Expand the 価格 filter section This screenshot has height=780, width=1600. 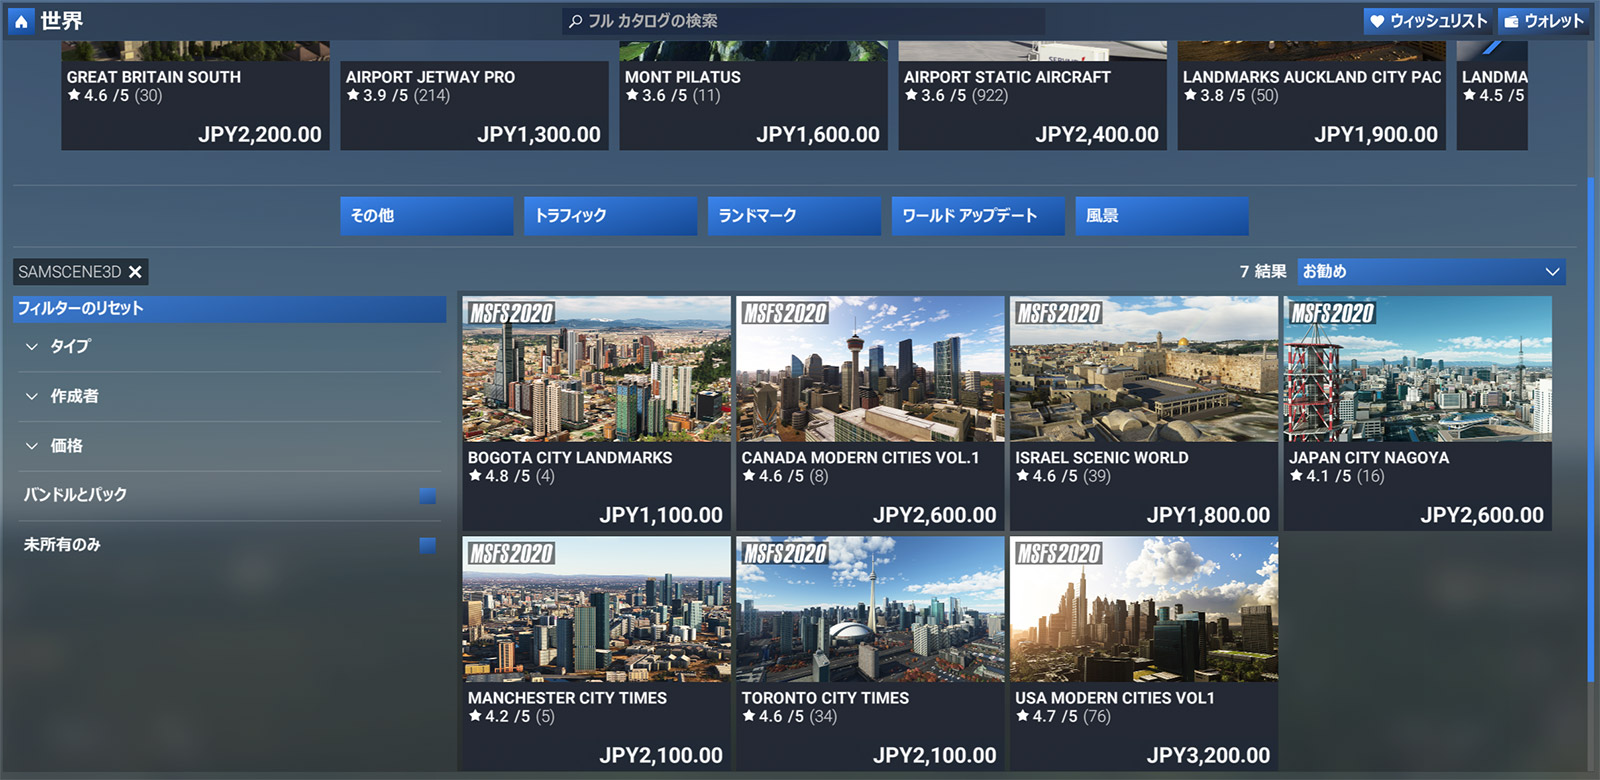[x=229, y=446]
